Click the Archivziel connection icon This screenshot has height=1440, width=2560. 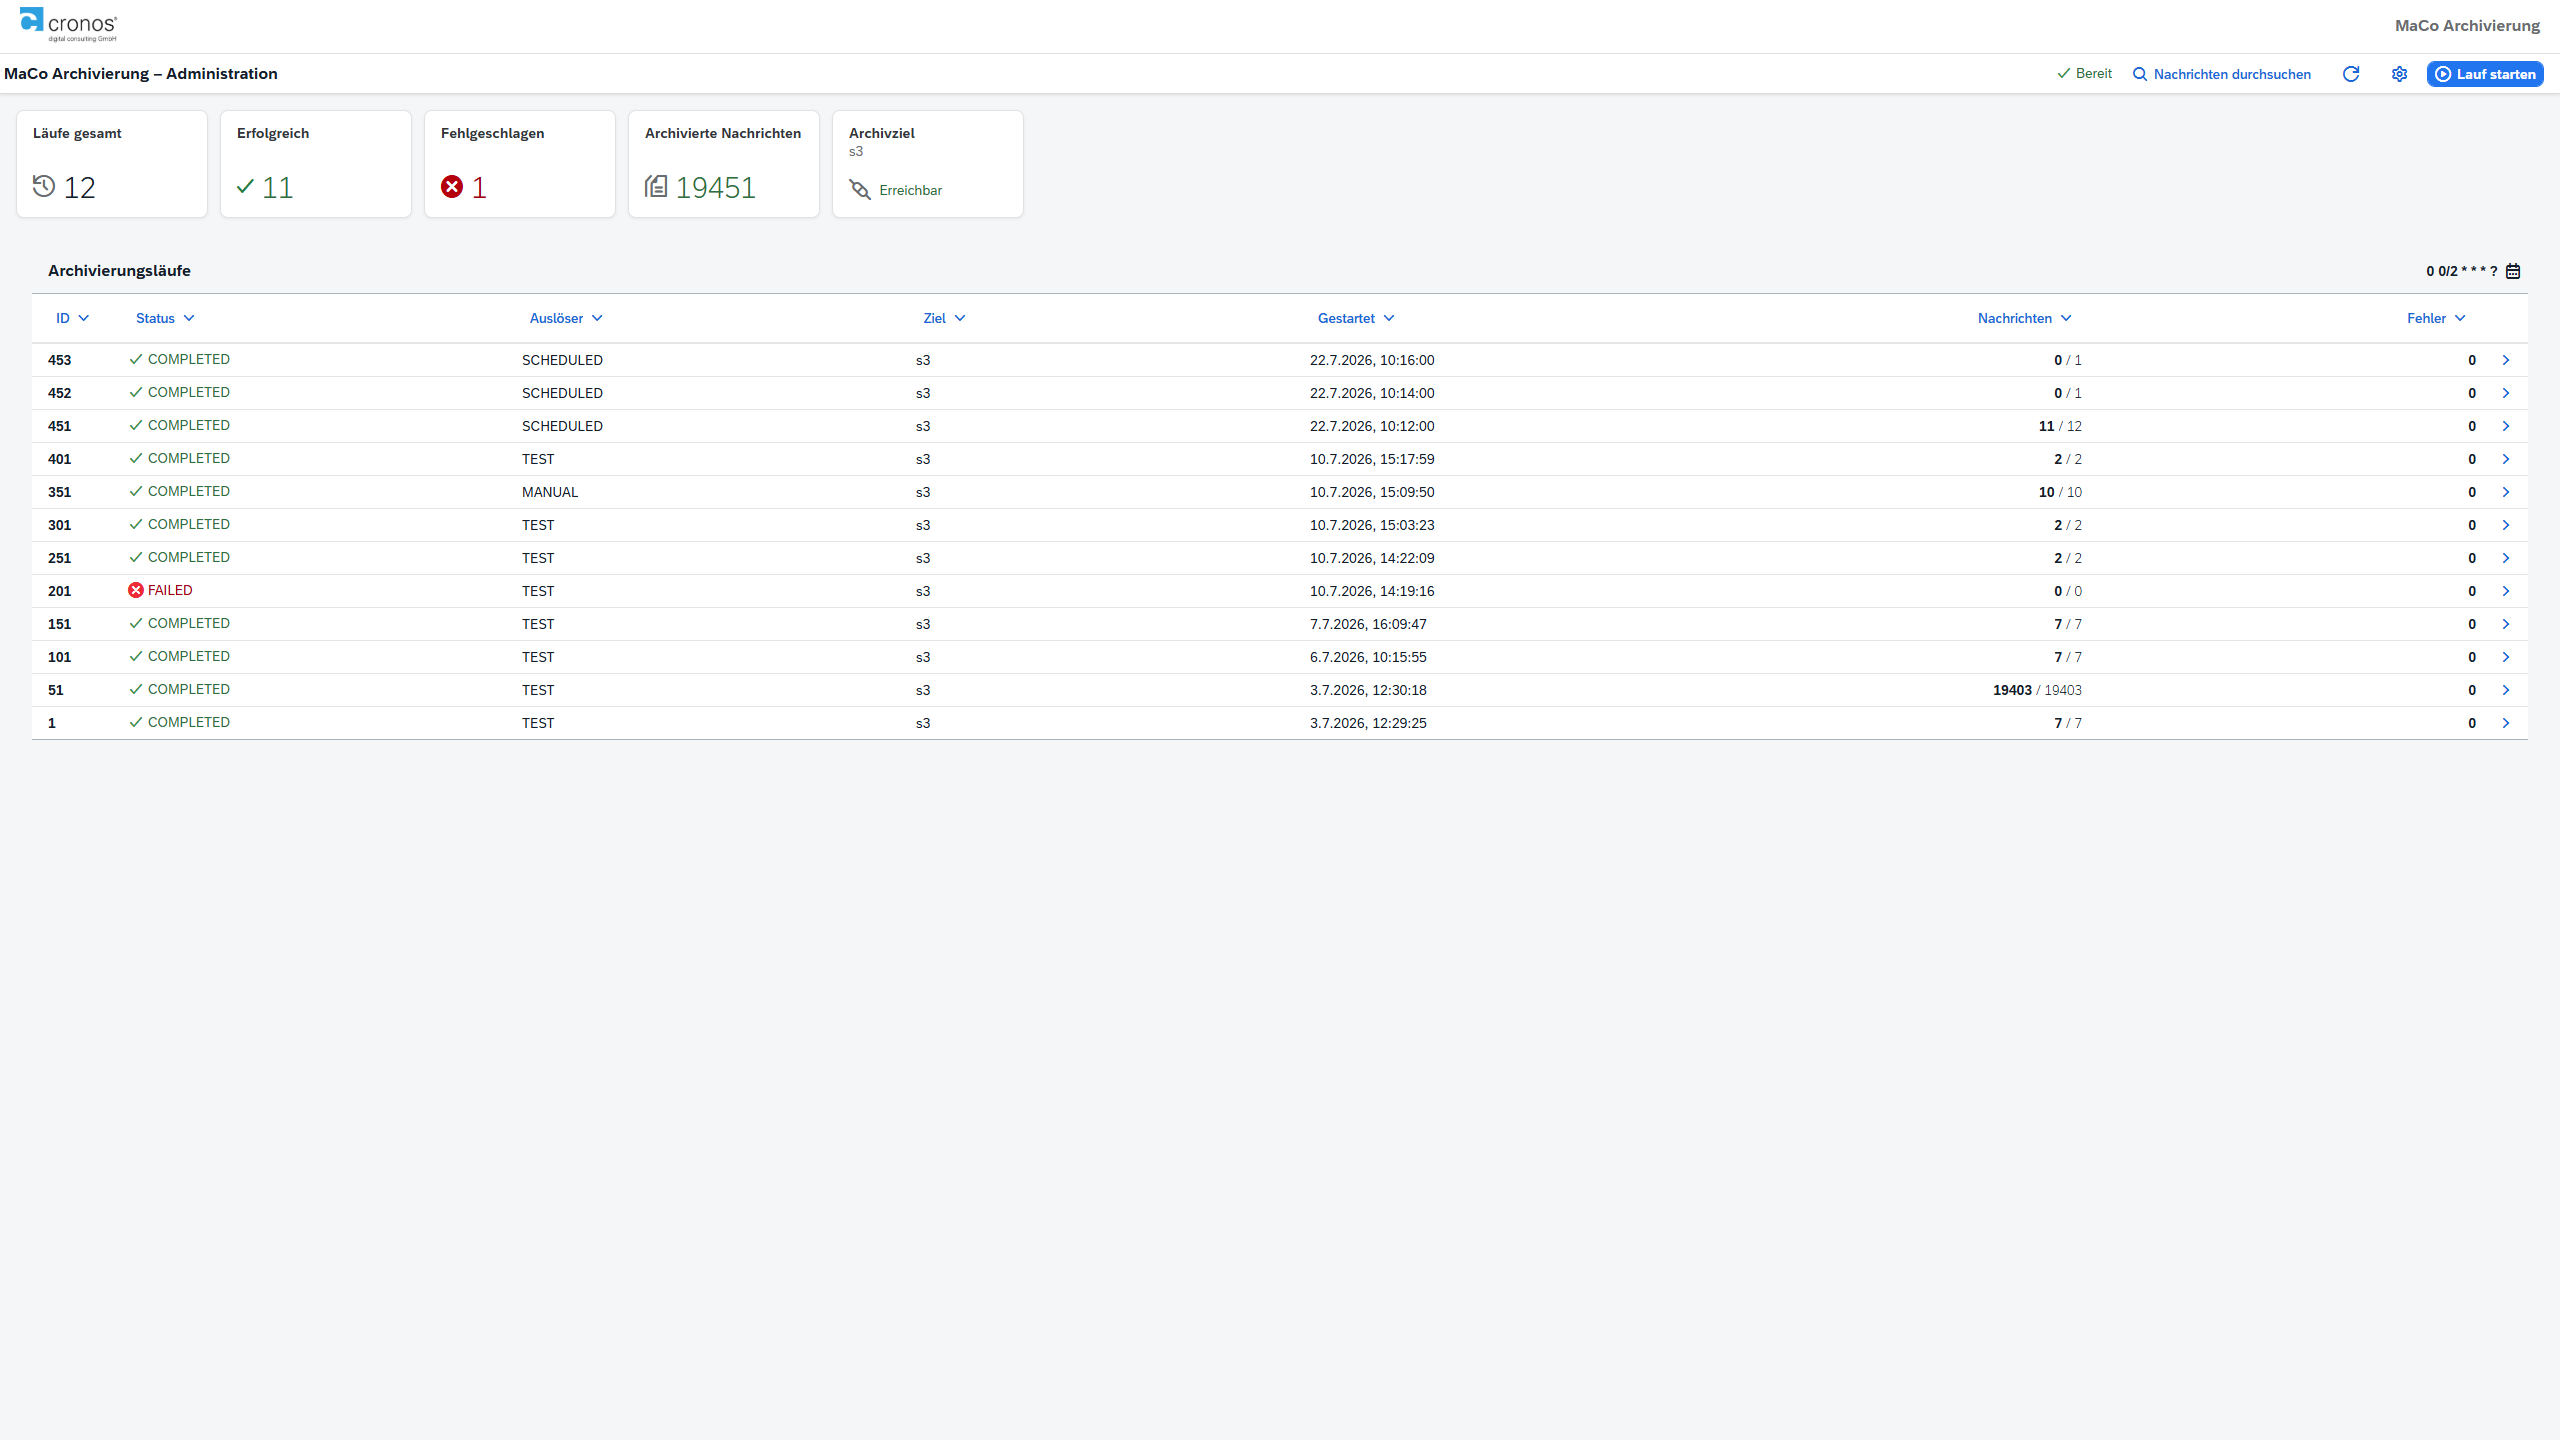(859, 189)
